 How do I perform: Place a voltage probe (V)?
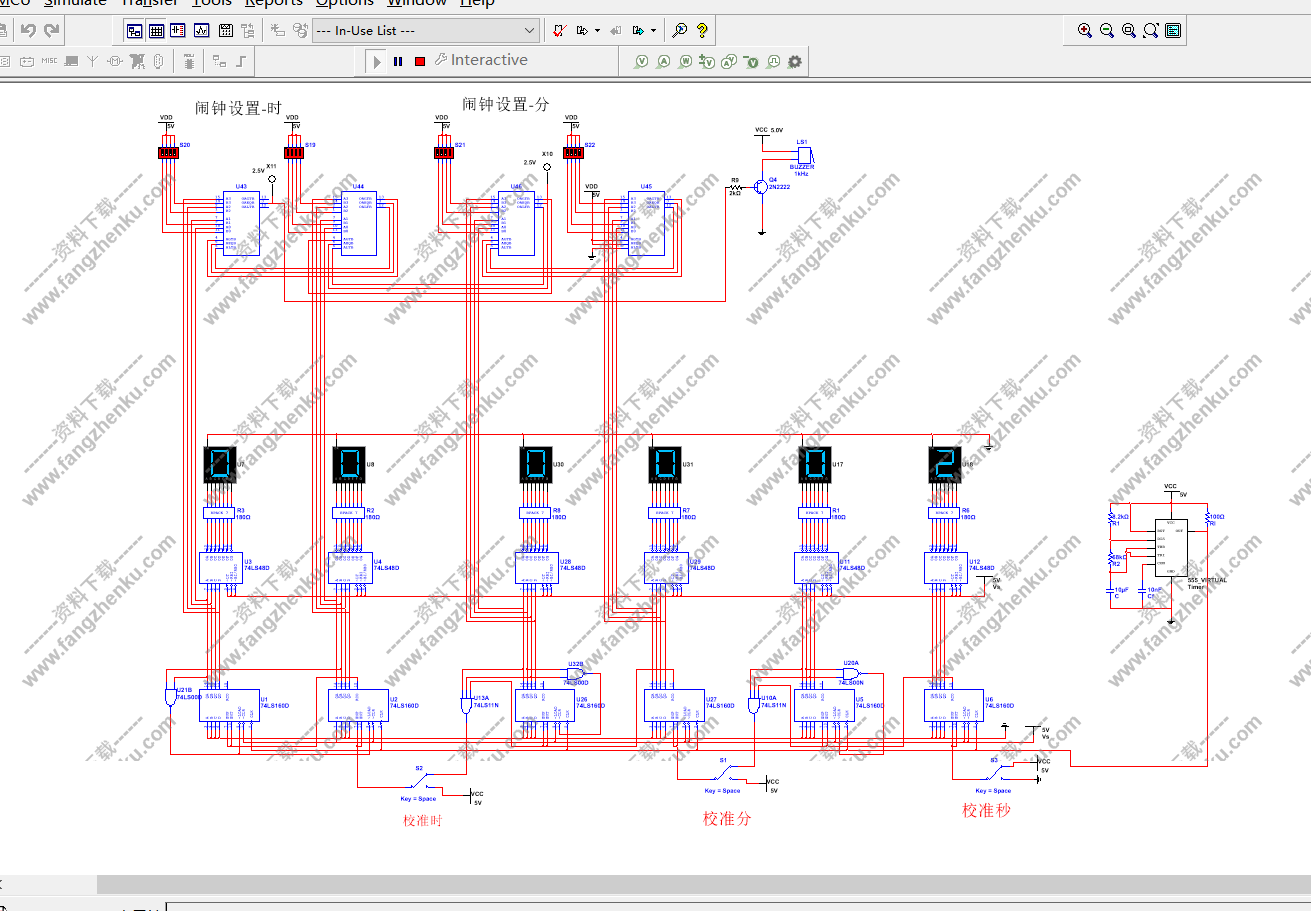641,61
